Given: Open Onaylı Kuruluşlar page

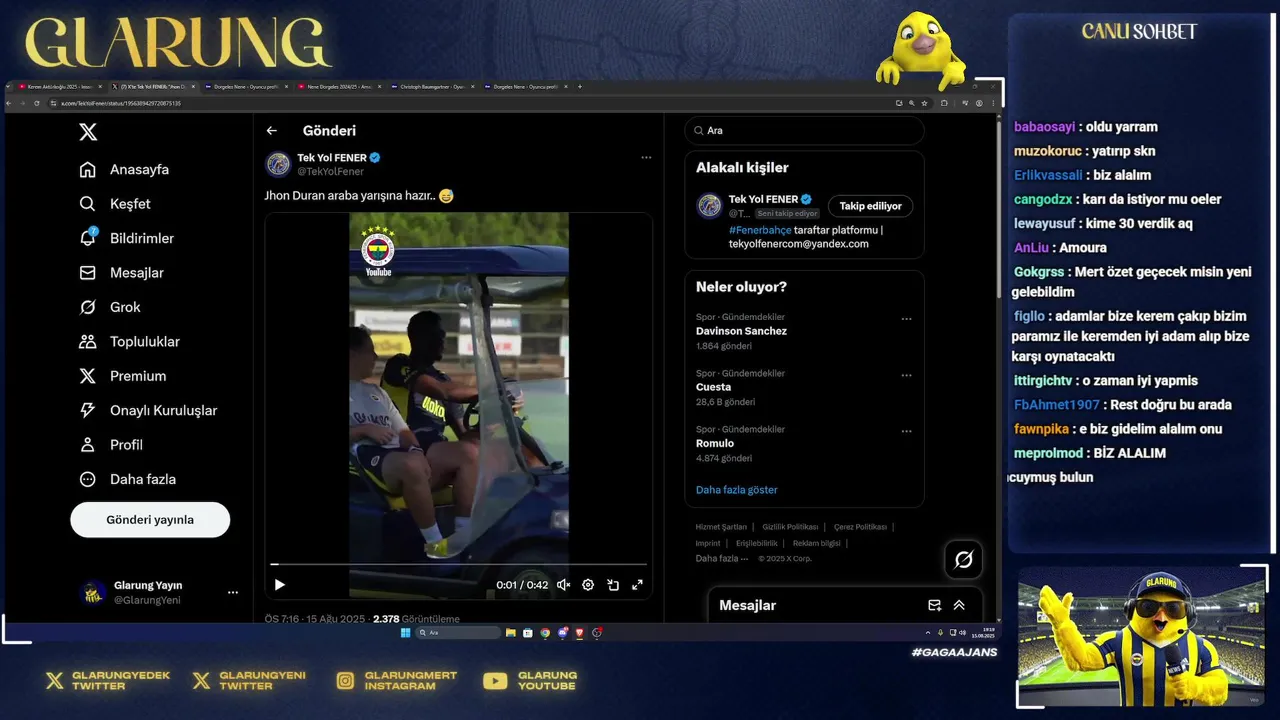Looking at the screenshot, I should point(148,411).
